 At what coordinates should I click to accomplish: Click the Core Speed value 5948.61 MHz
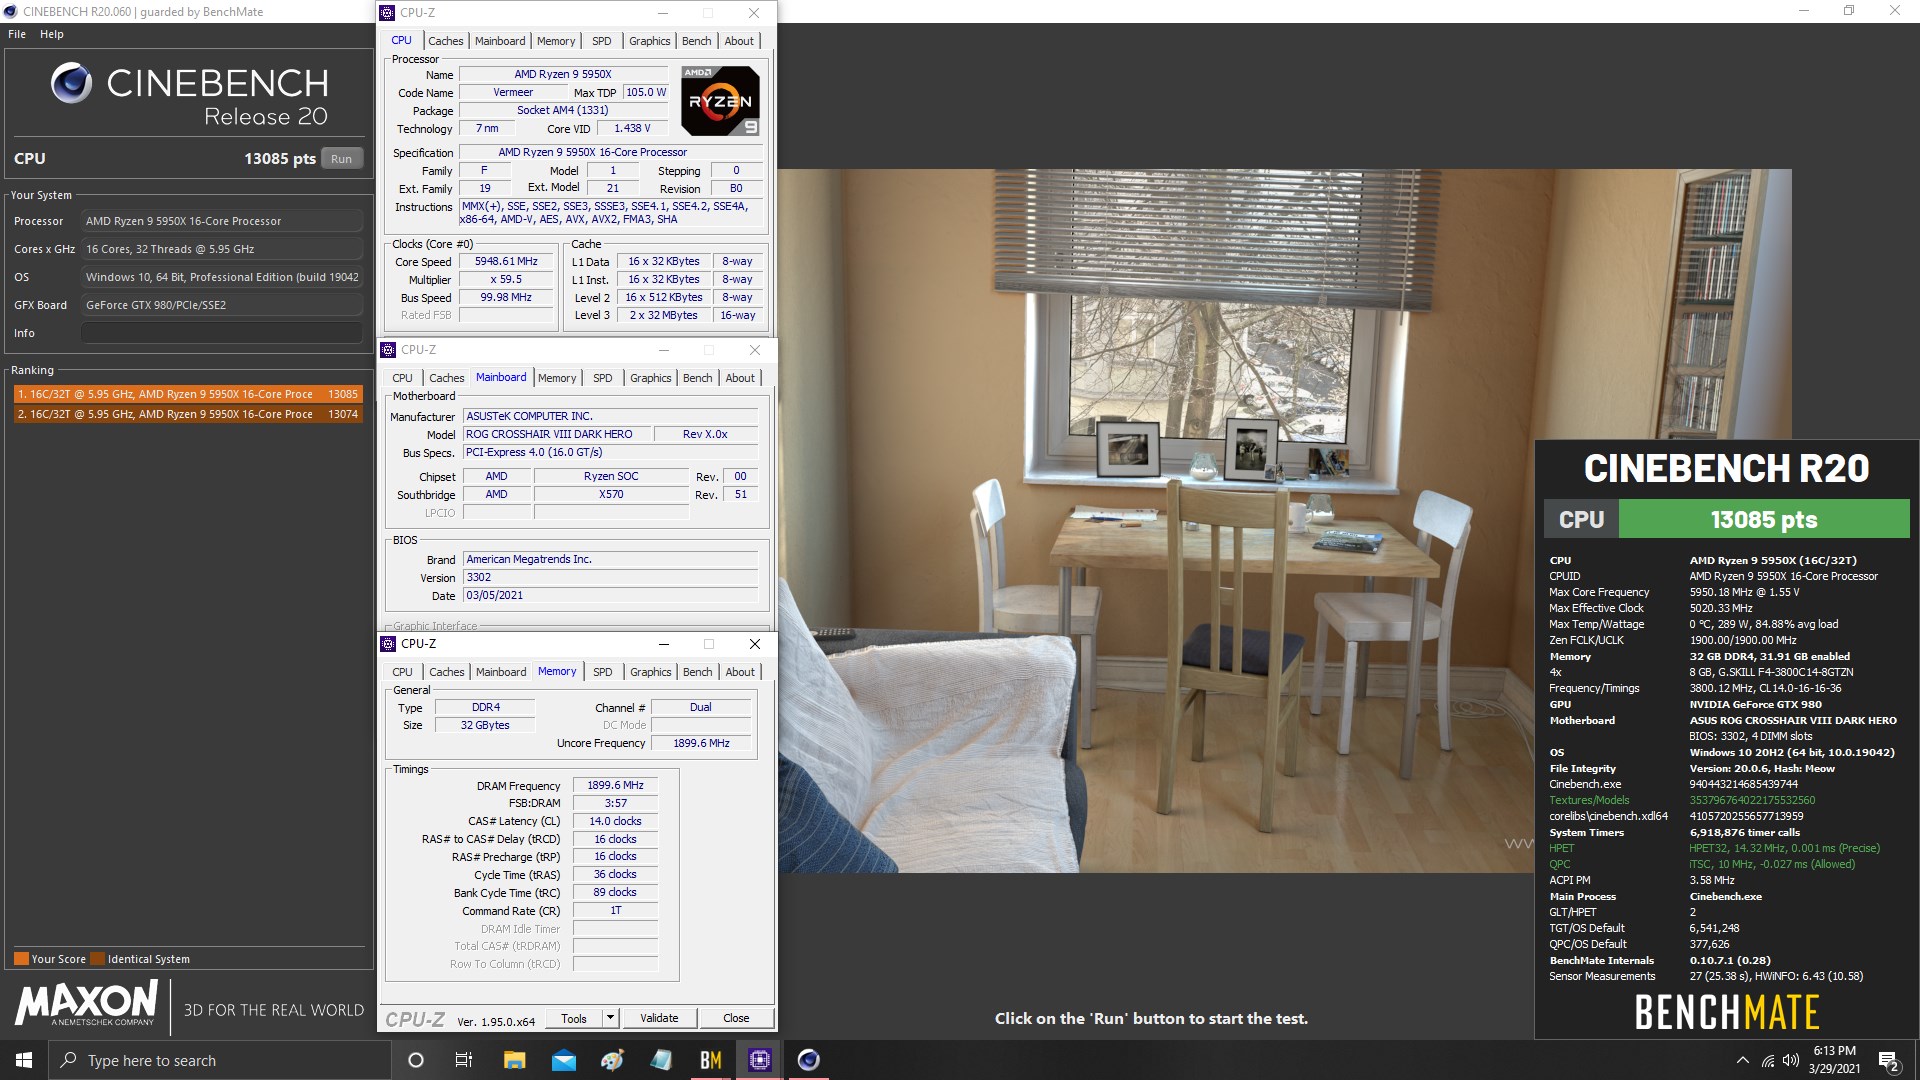tap(506, 262)
